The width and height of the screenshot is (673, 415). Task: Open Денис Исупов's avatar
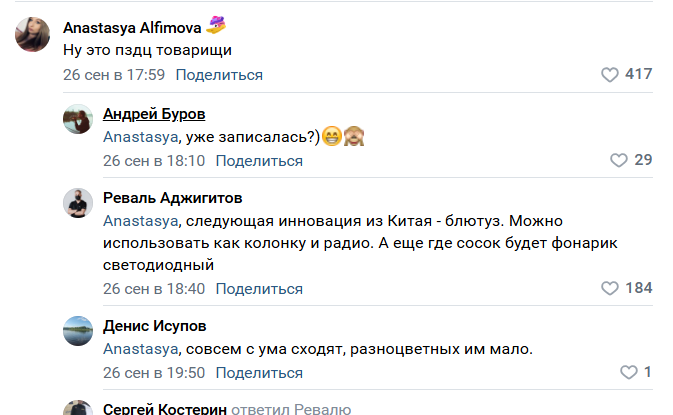pyautogui.click(x=78, y=330)
